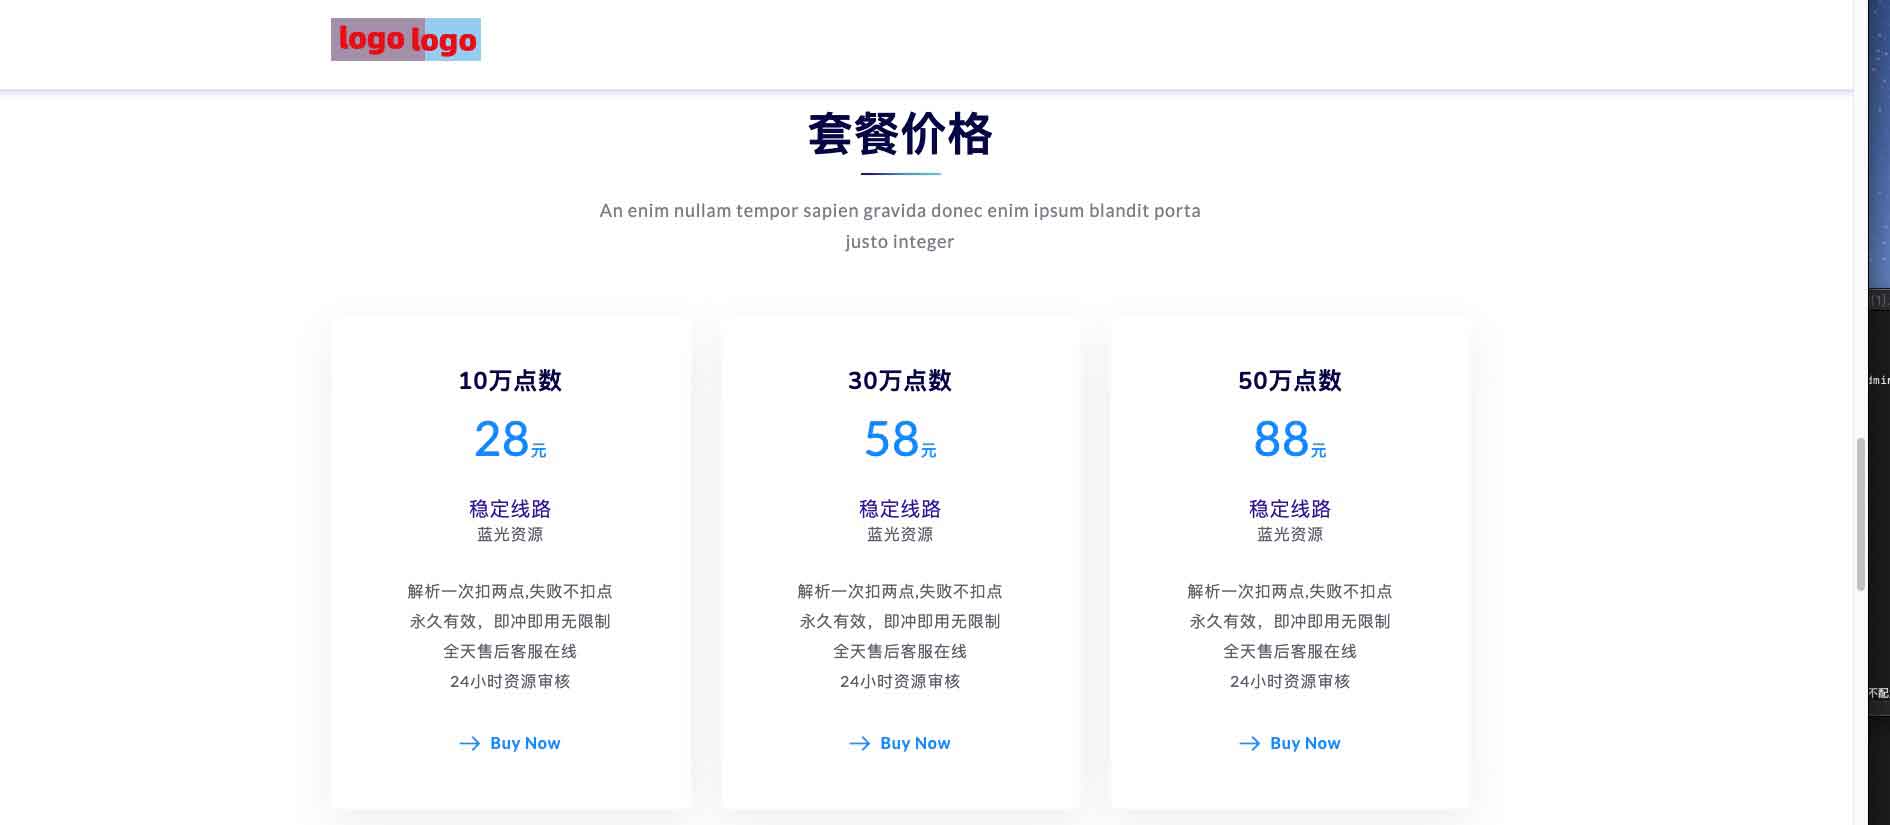Click 稳定线路 in the 50万点数 card
Image resolution: width=1890 pixels, height=825 pixels.
tap(1290, 509)
